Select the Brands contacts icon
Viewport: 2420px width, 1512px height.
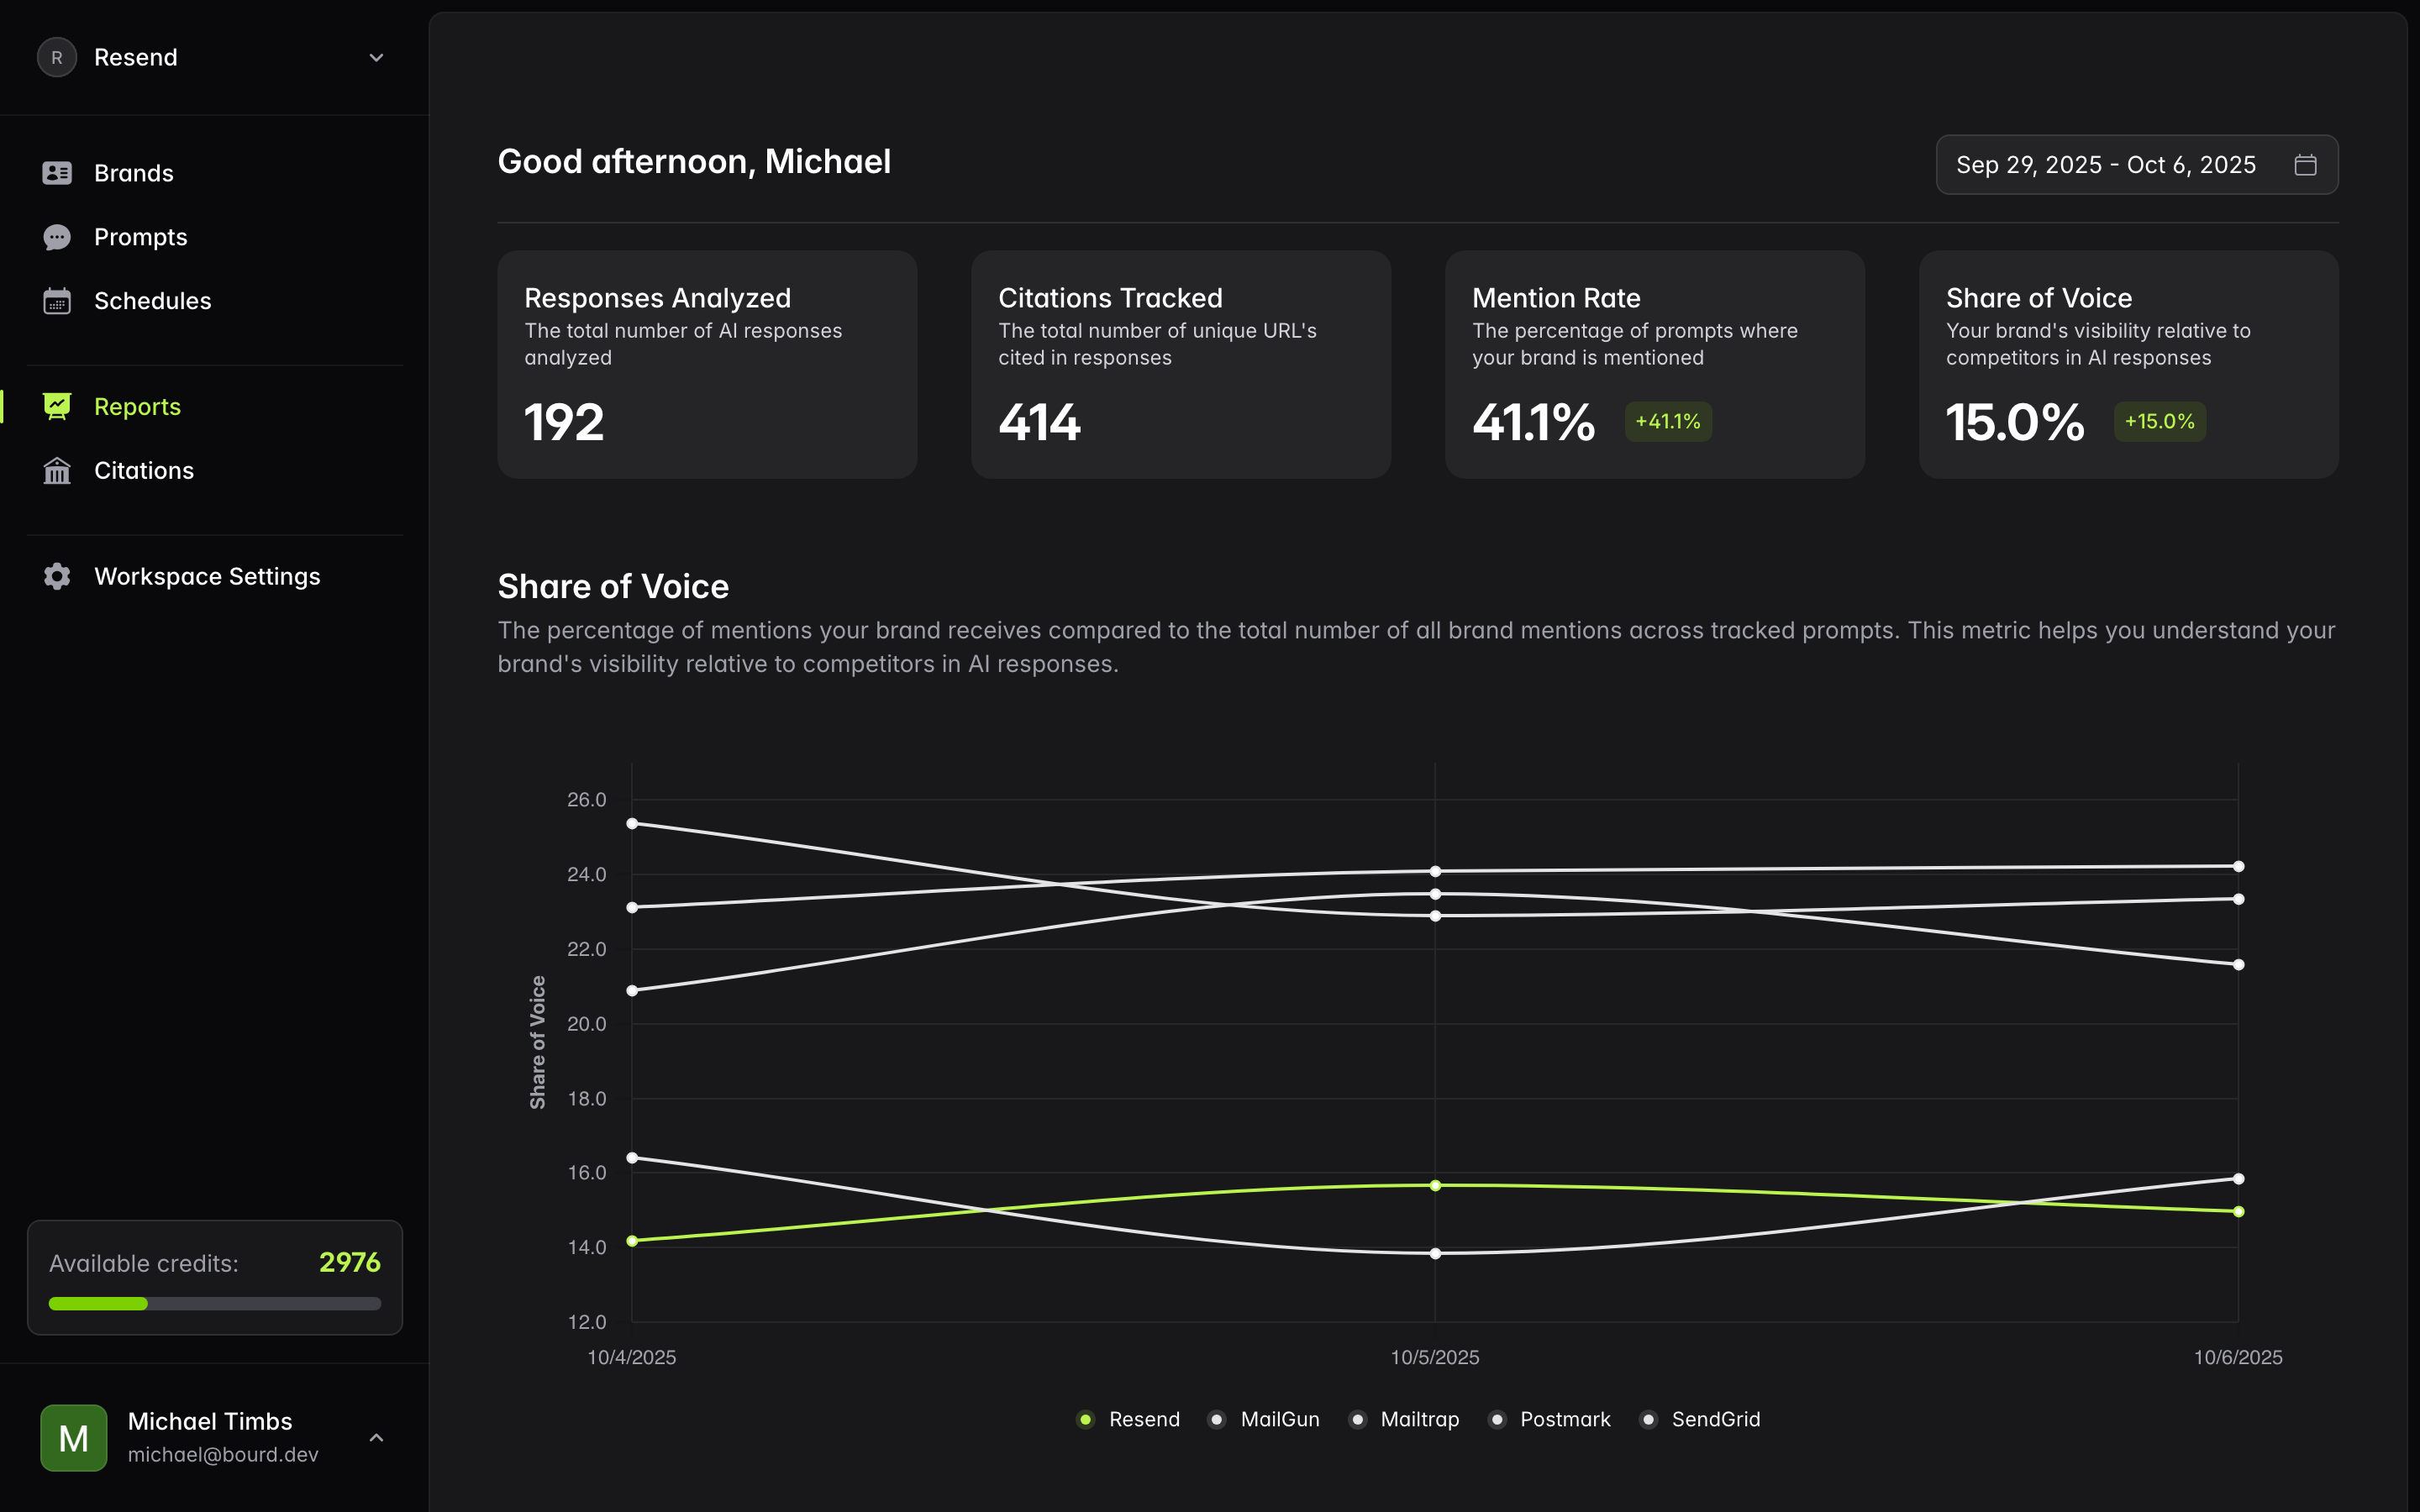(57, 172)
